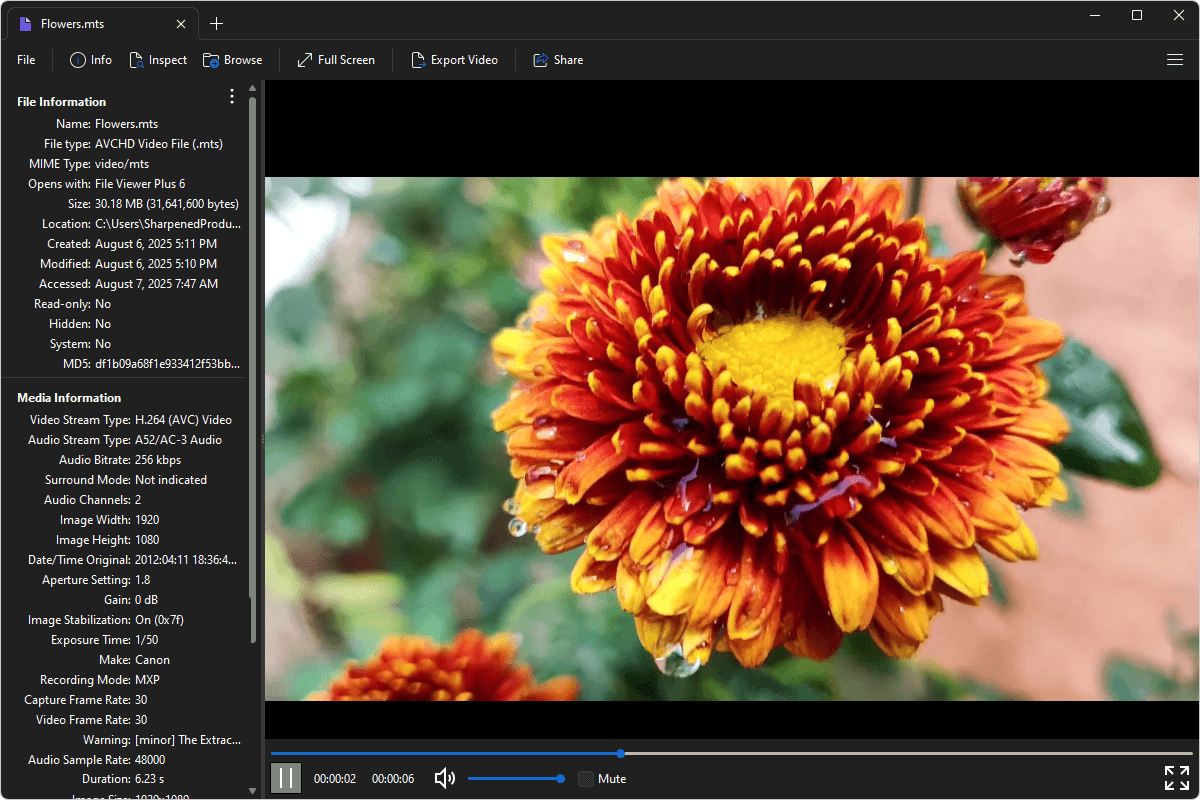Maximize the application window
The width and height of the screenshot is (1200, 800).
[x=1137, y=15]
